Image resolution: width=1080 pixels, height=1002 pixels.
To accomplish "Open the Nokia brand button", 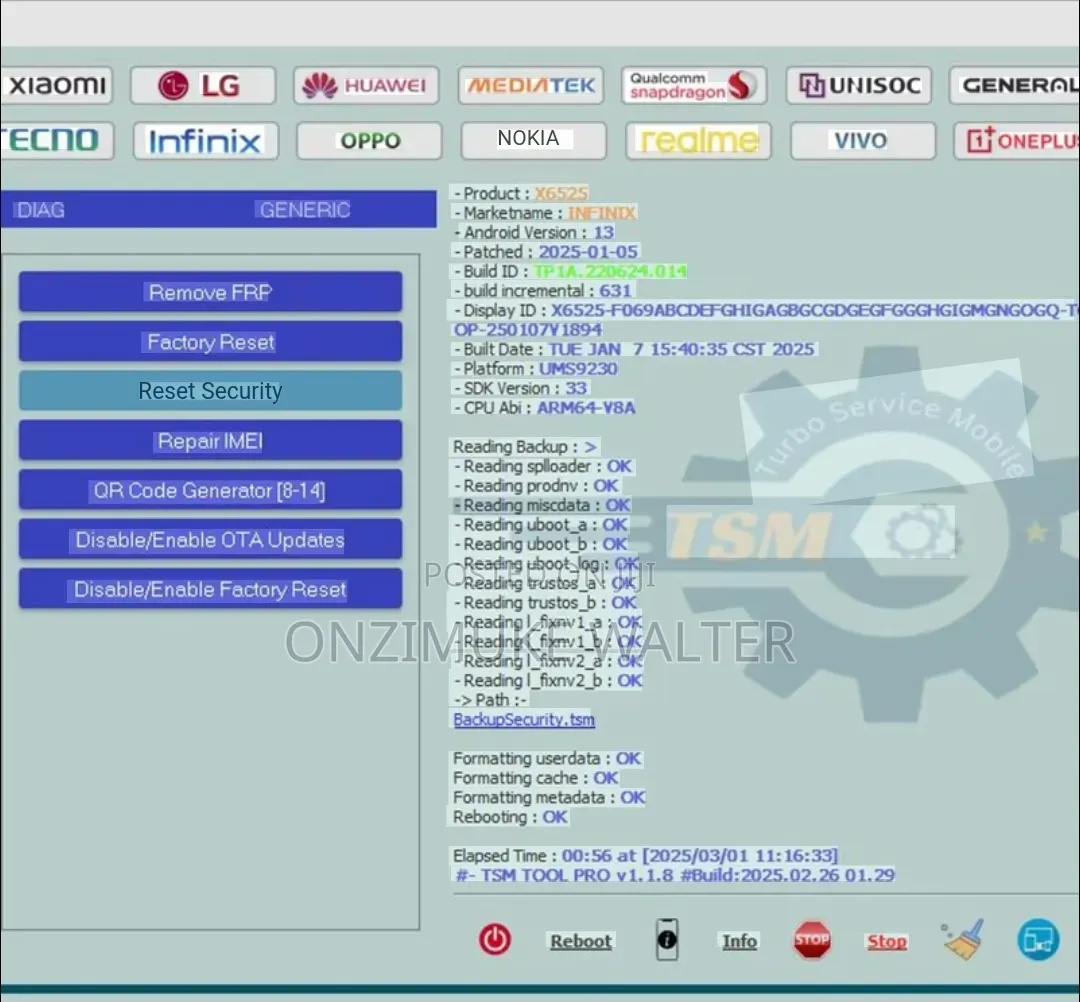I will pos(534,140).
